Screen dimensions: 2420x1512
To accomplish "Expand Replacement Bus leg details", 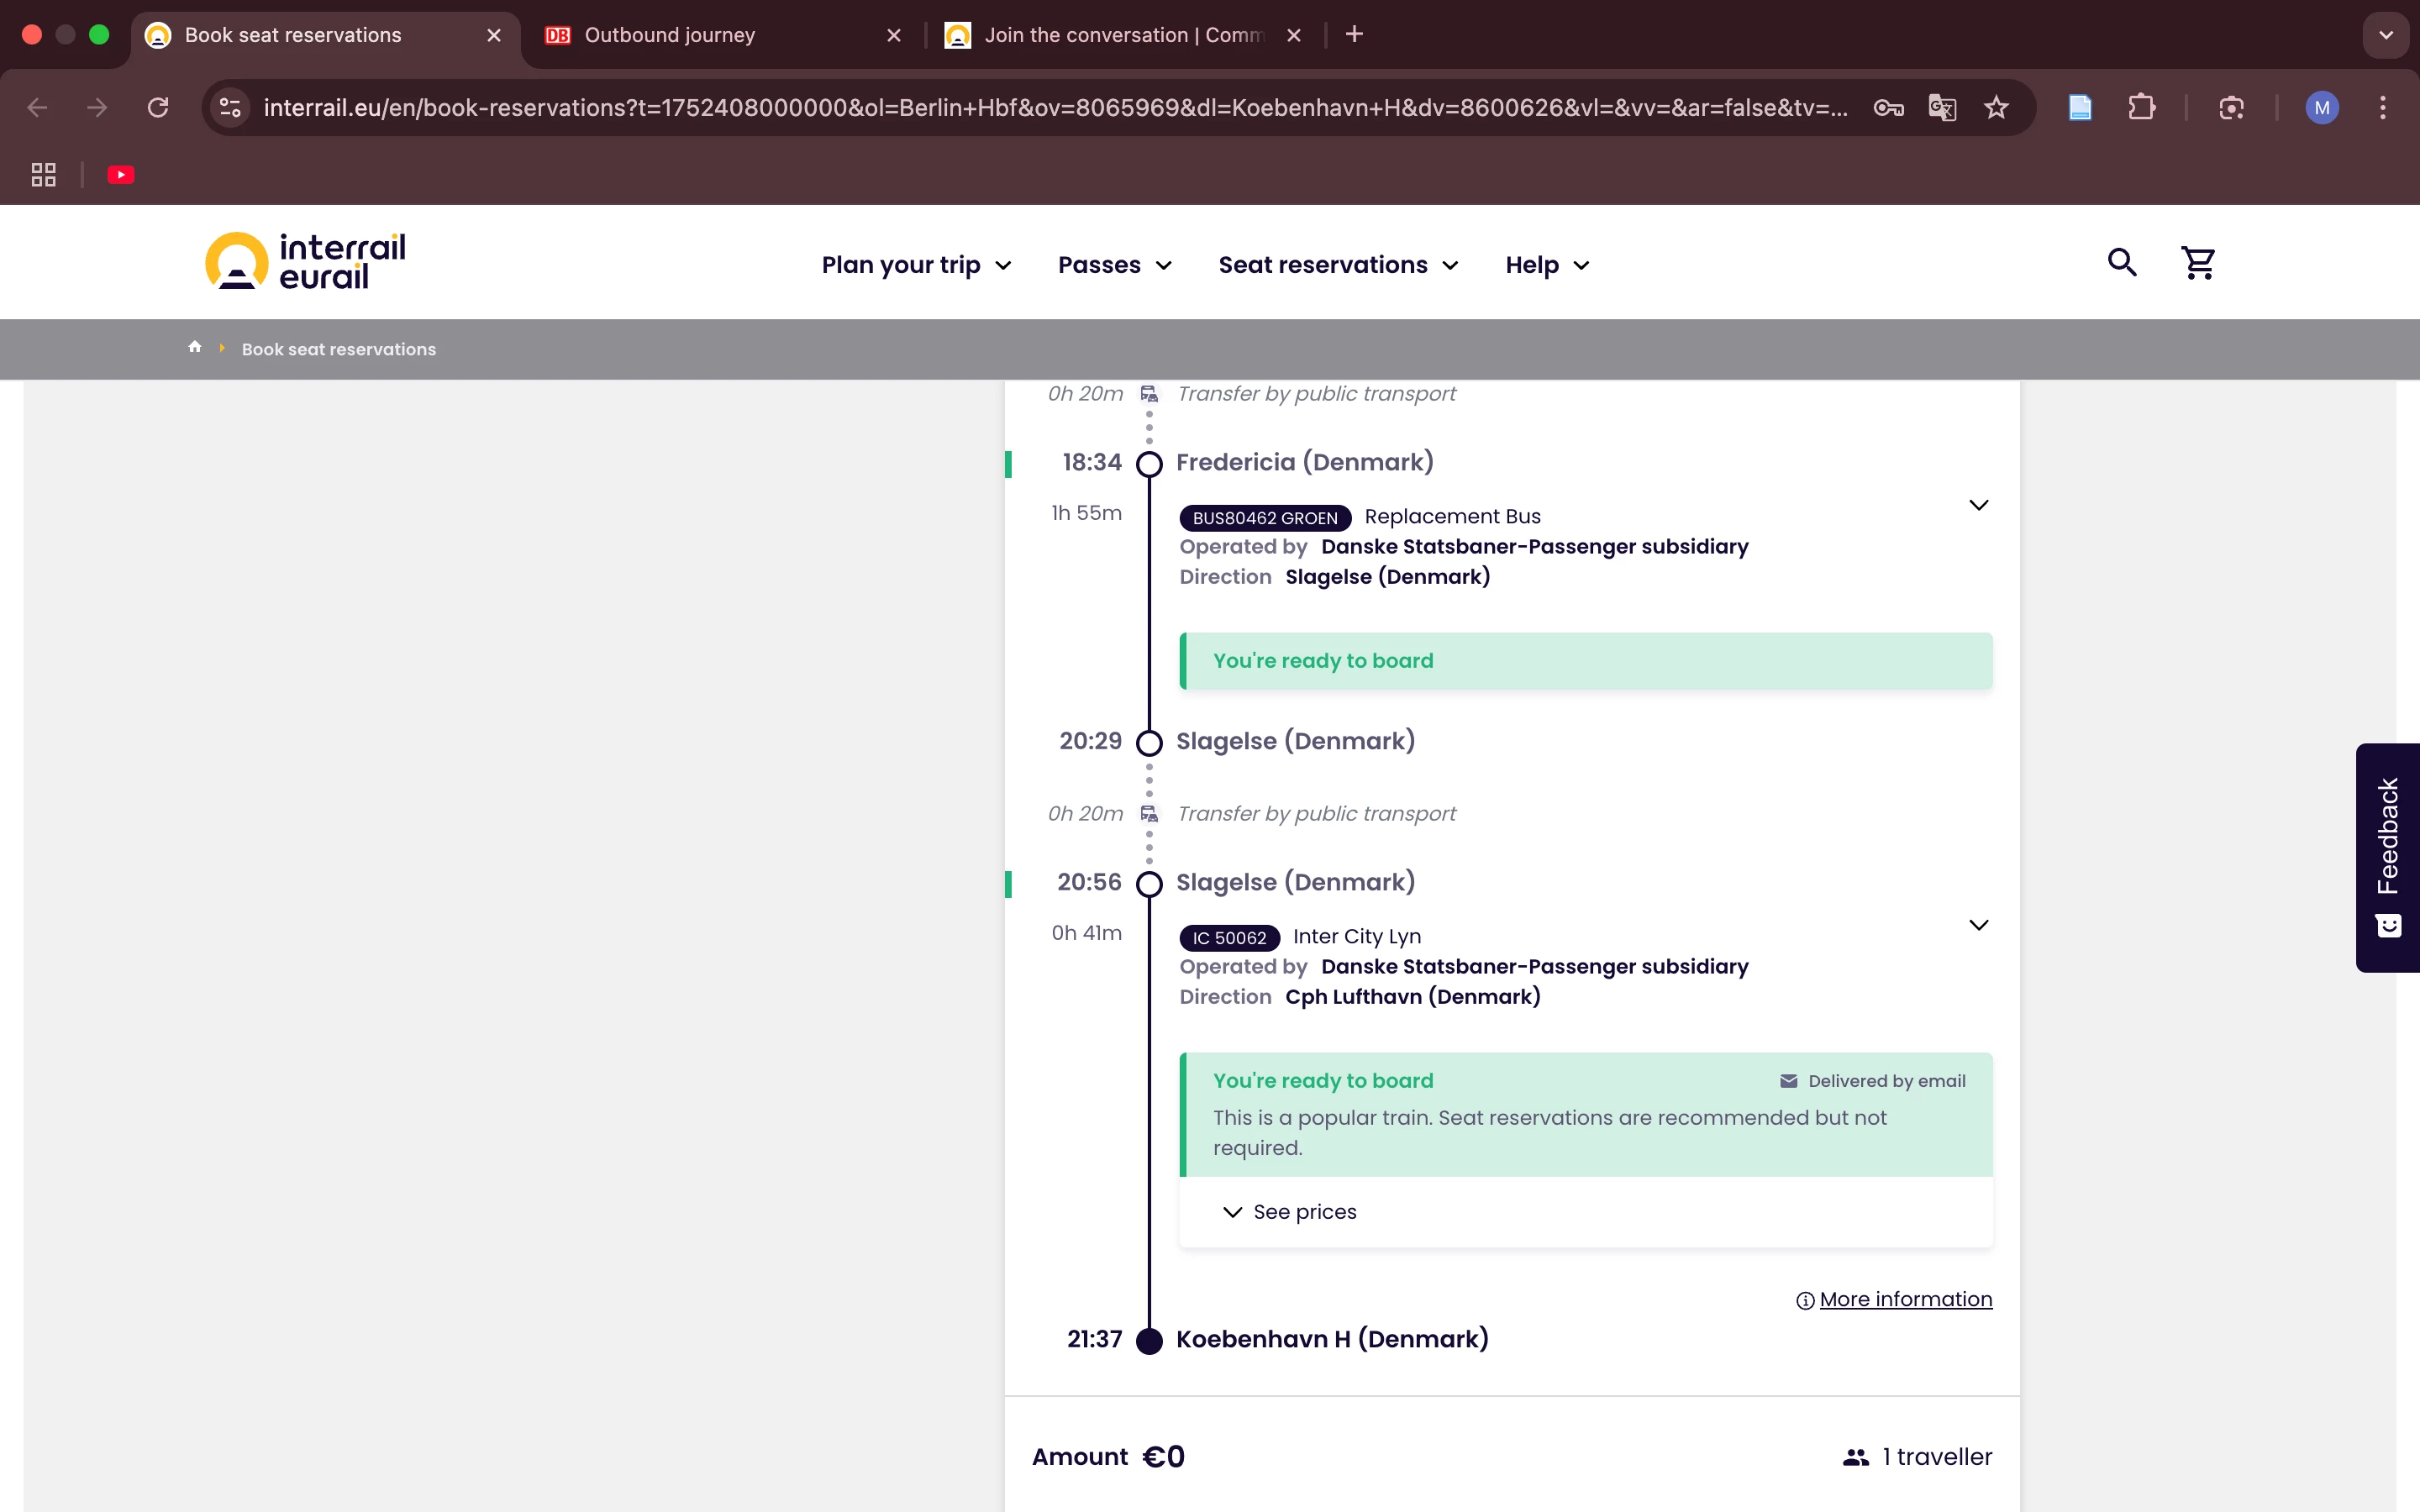I will [x=1977, y=505].
